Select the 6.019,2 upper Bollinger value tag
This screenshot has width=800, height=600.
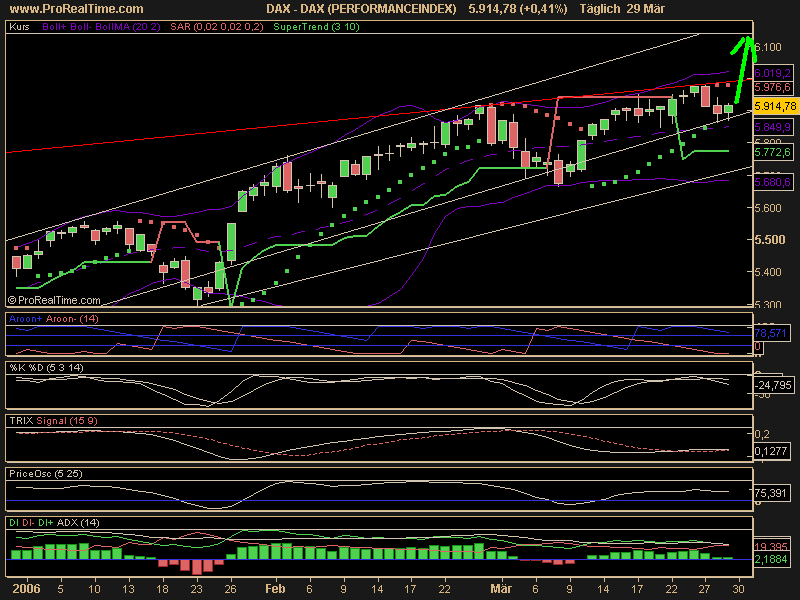[x=773, y=73]
